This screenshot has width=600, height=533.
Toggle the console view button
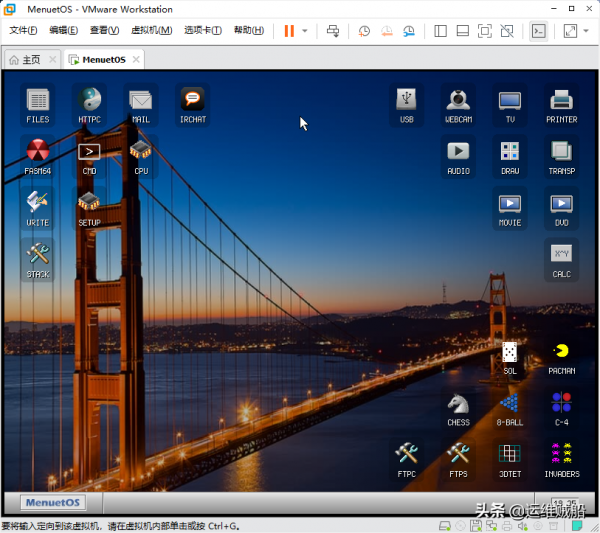click(538, 31)
